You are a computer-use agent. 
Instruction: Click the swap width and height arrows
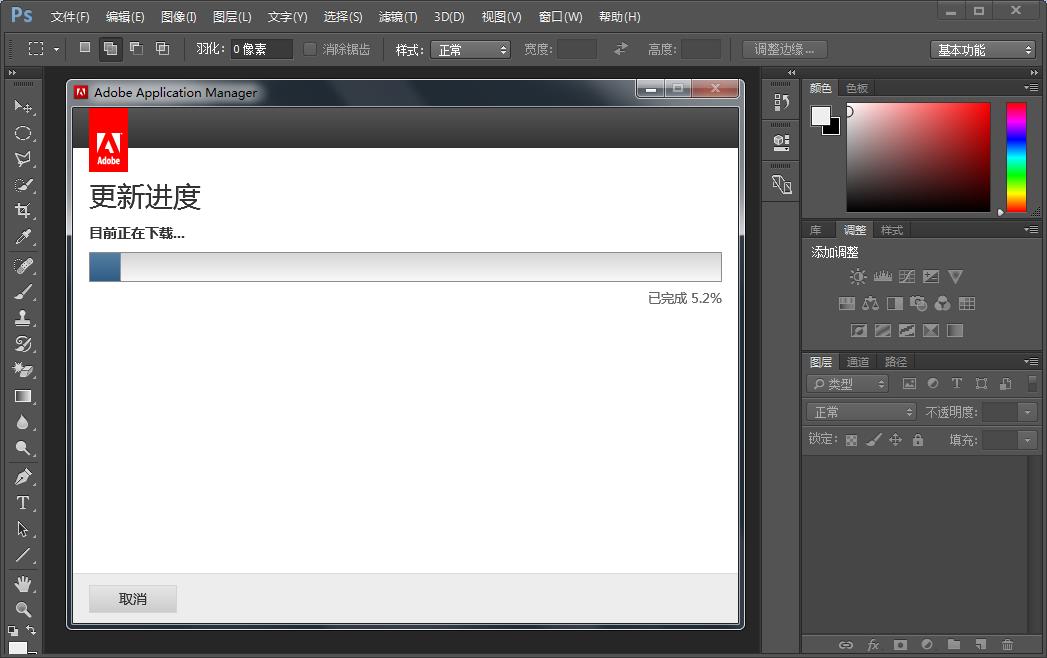[621, 49]
